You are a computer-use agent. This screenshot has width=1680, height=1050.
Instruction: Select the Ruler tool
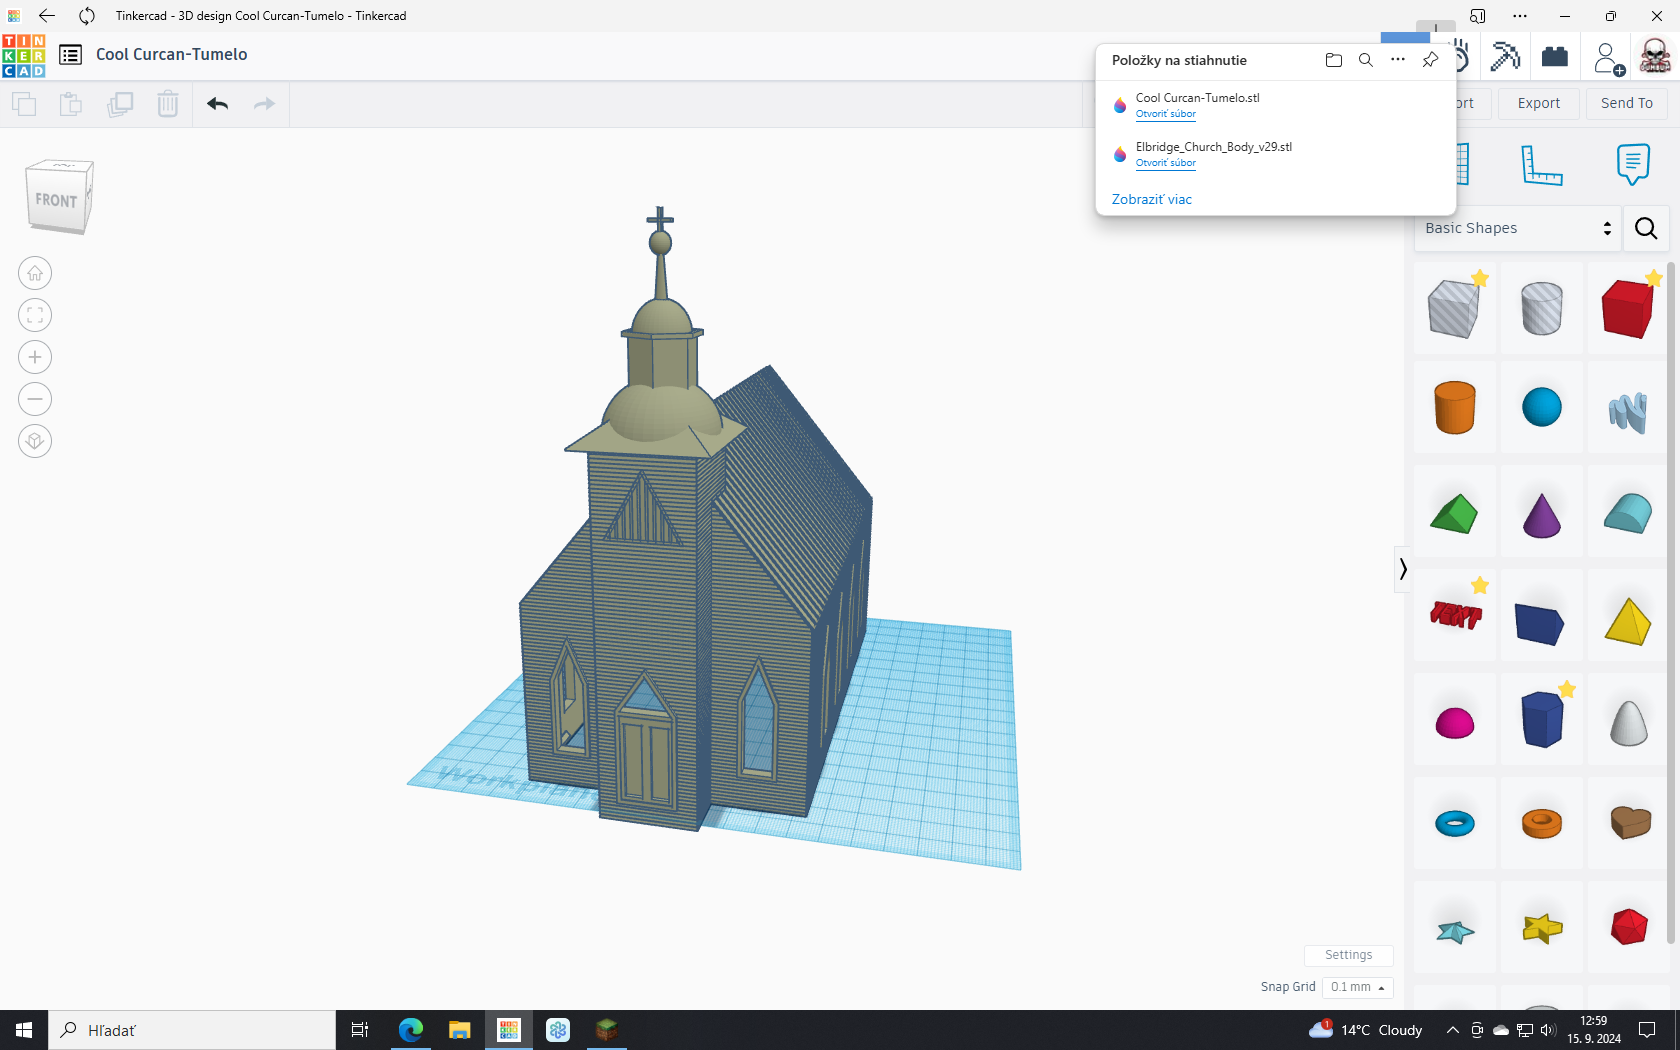(x=1541, y=165)
